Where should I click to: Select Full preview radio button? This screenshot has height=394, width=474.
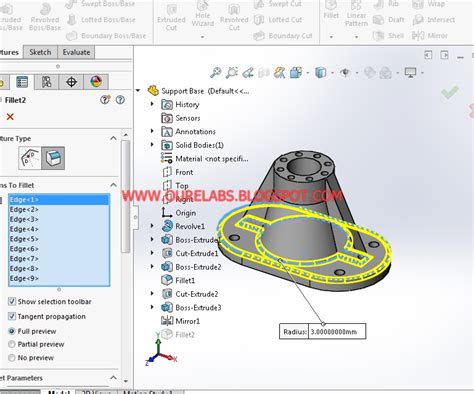12,331
